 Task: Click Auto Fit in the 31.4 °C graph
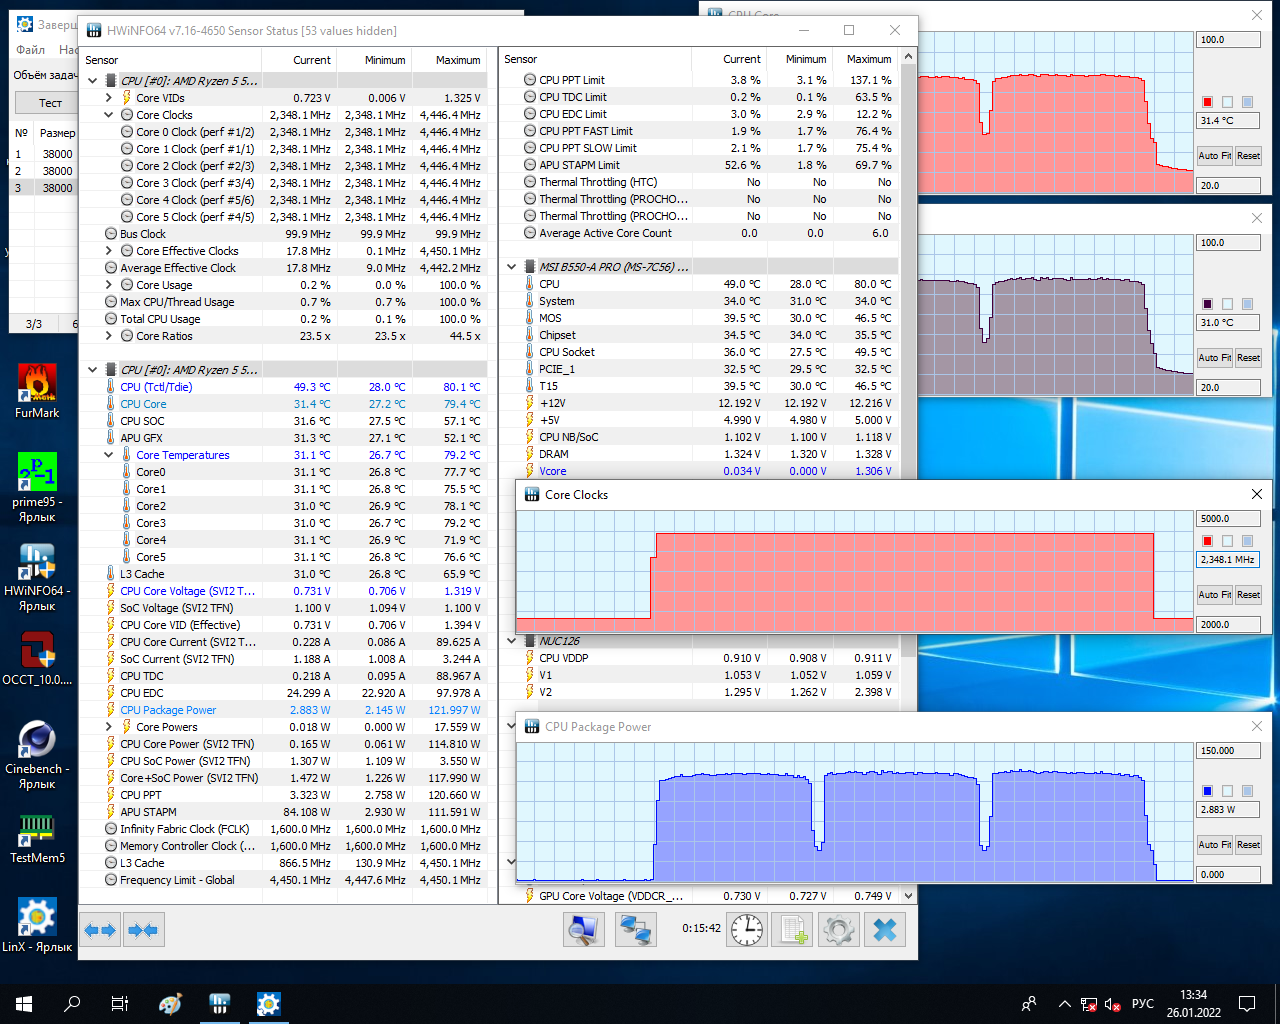1214,156
